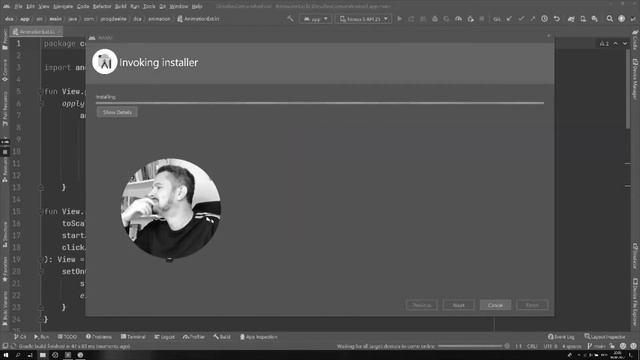Click the stop square icon in toolbar
The image size is (640, 360).
click(x=482, y=19)
